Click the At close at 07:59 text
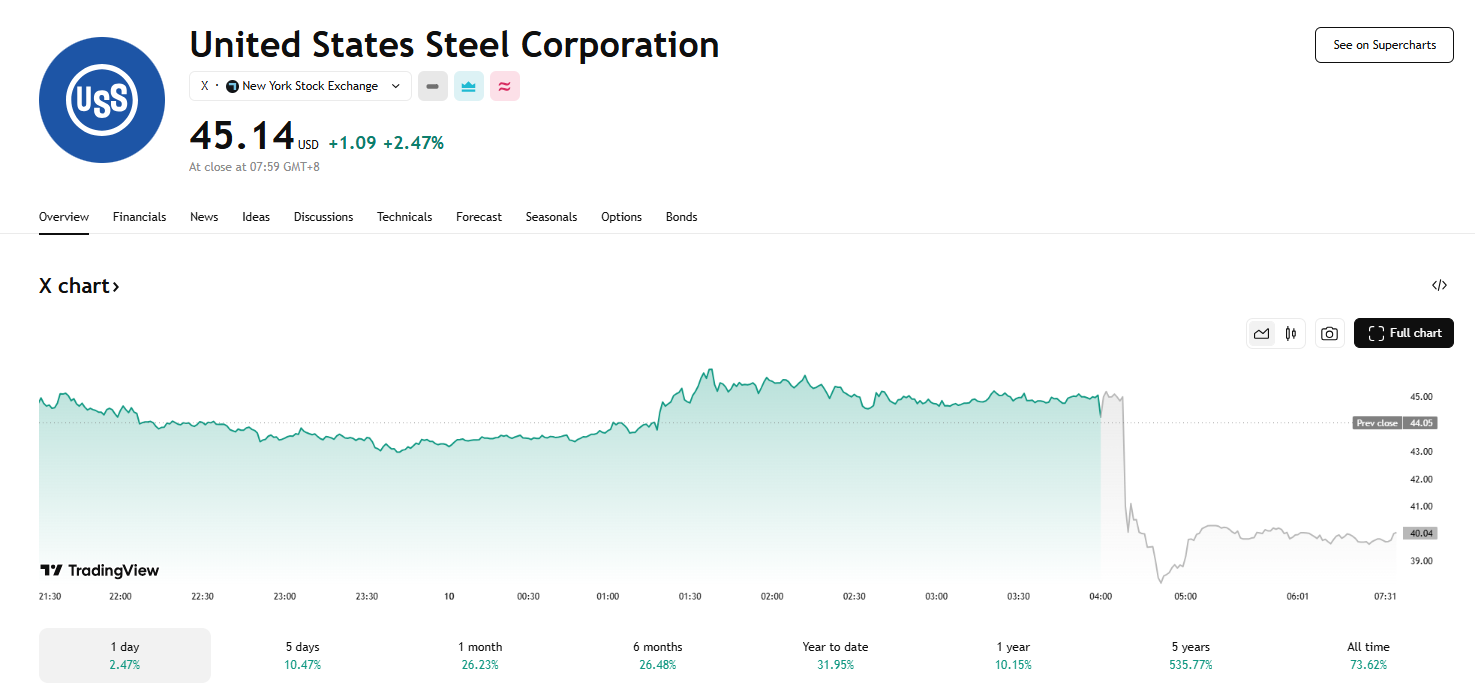The height and width of the screenshot is (697, 1475). pos(254,167)
